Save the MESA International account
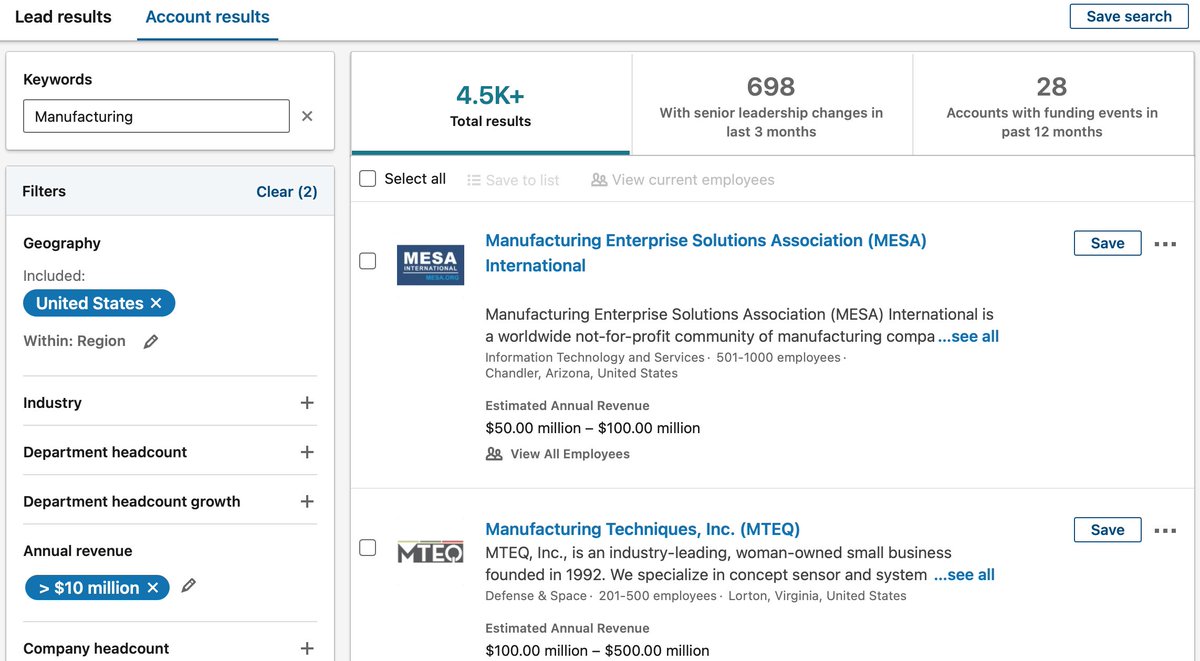The height and width of the screenshot is (661, 1200). click(1107, 243)
